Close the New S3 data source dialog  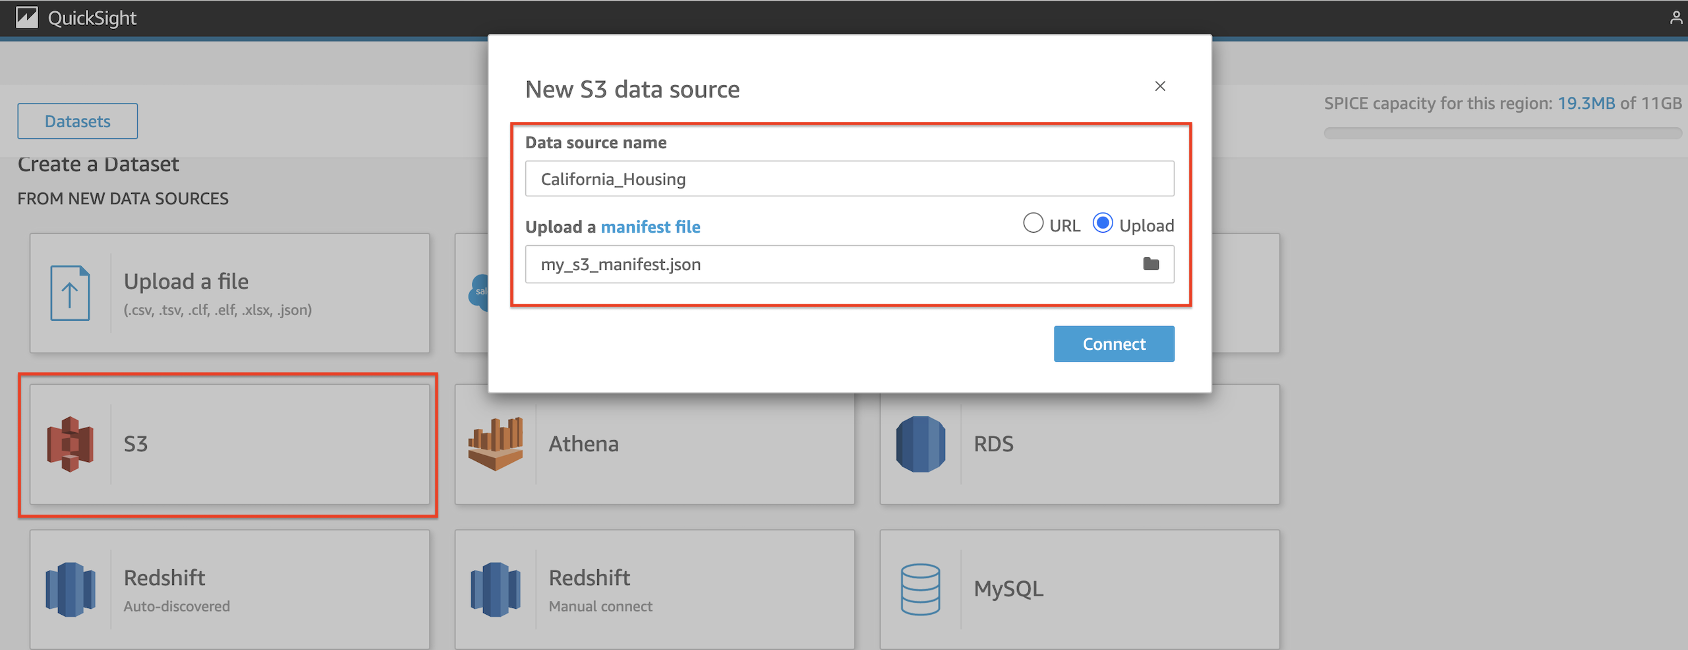(x=1160, y=86)
